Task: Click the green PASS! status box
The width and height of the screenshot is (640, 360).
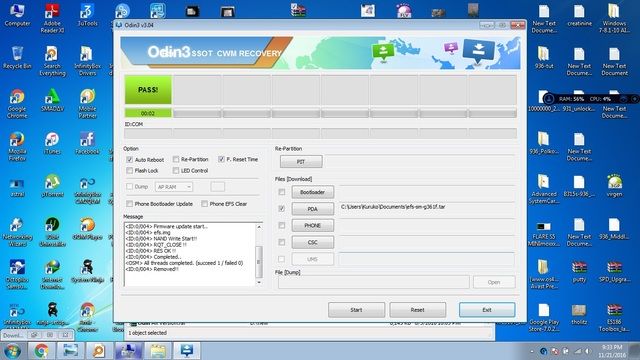Action: tap(148, 89)
